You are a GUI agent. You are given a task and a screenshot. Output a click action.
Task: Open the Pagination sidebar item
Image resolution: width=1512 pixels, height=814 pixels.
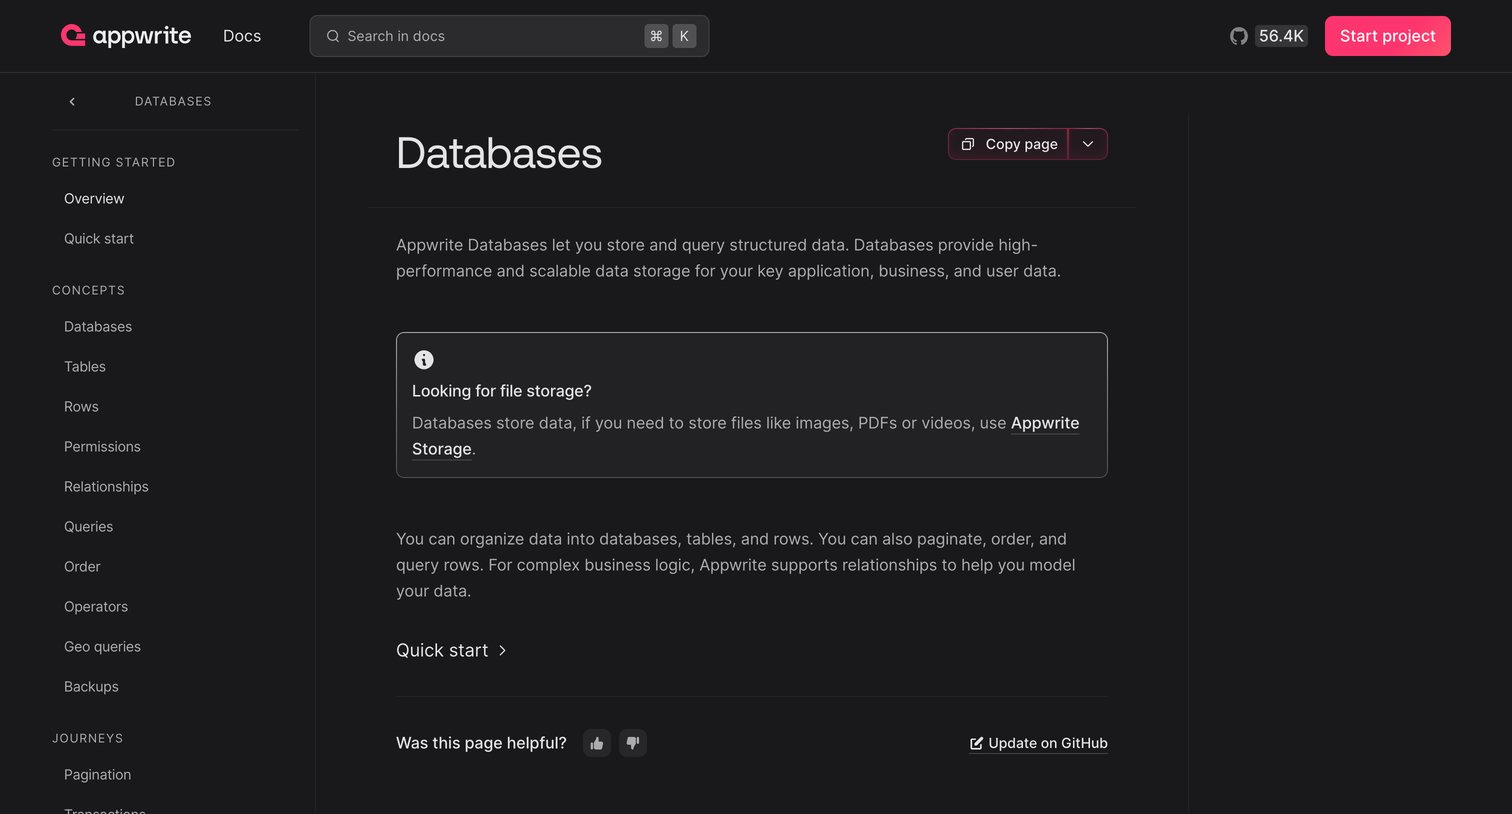[97, 774]
